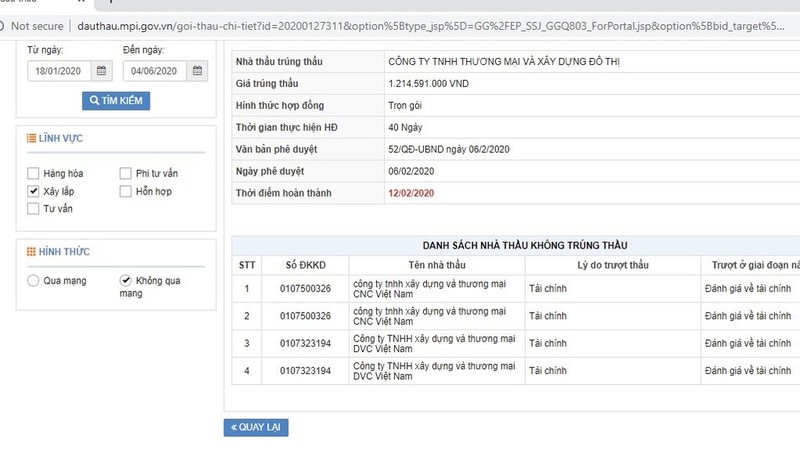
Task: Click the Tên nhà thầu column header
Action: (x=437, y=265)
